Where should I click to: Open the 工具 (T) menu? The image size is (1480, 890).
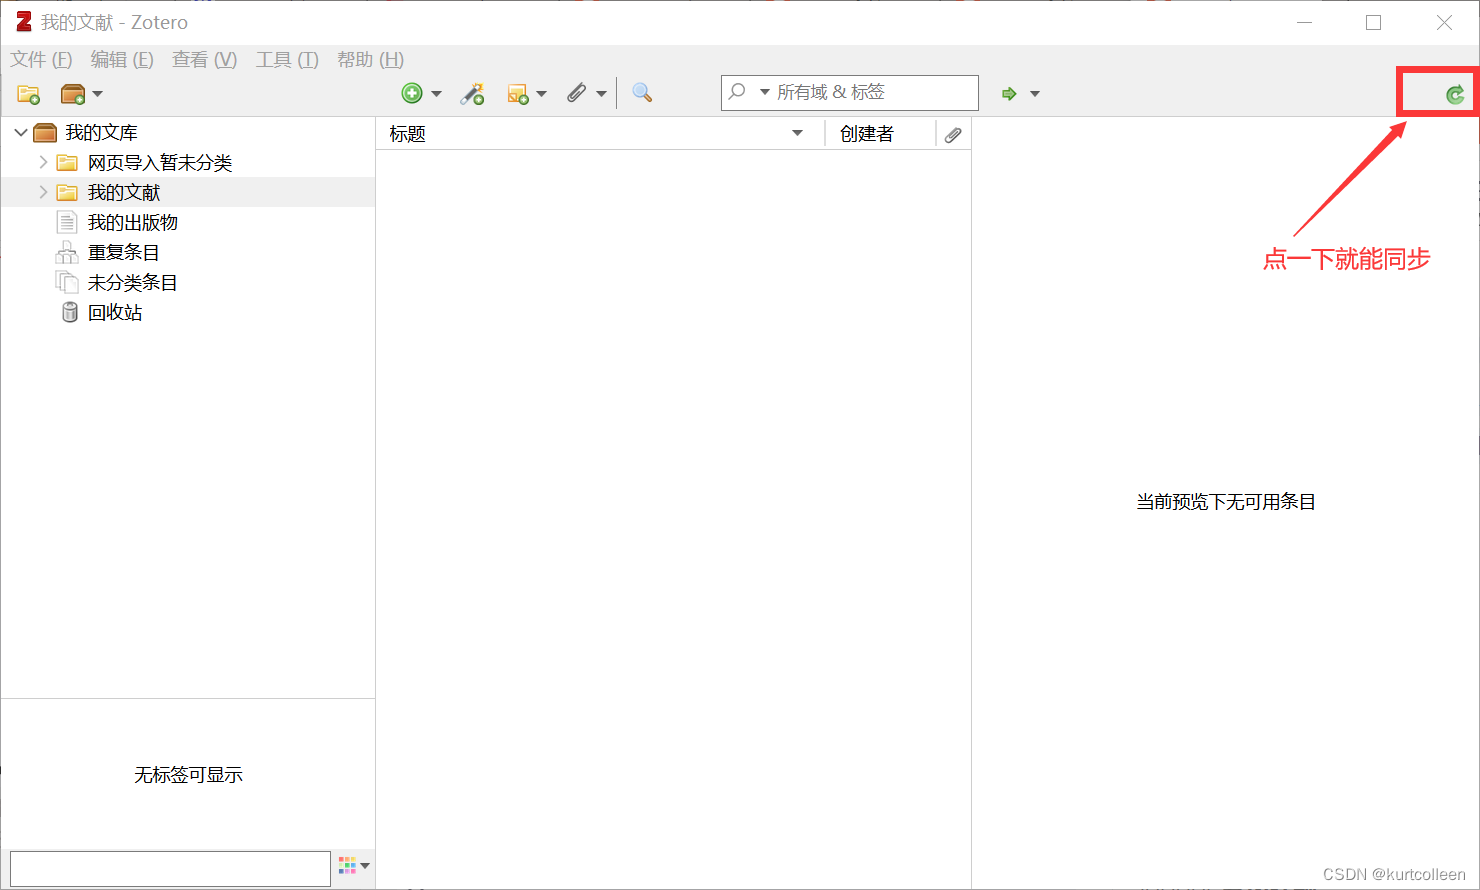[287, 60]
